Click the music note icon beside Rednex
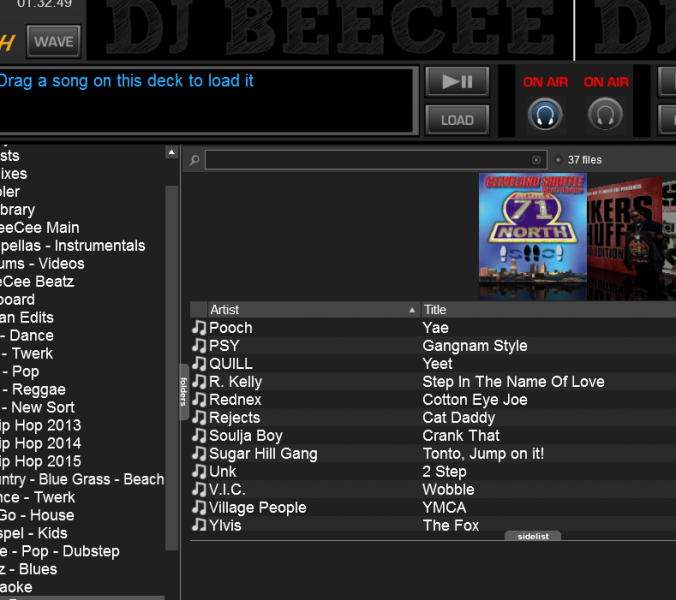Viewport: 676px width, 600px height. click(x=199, y=400)
